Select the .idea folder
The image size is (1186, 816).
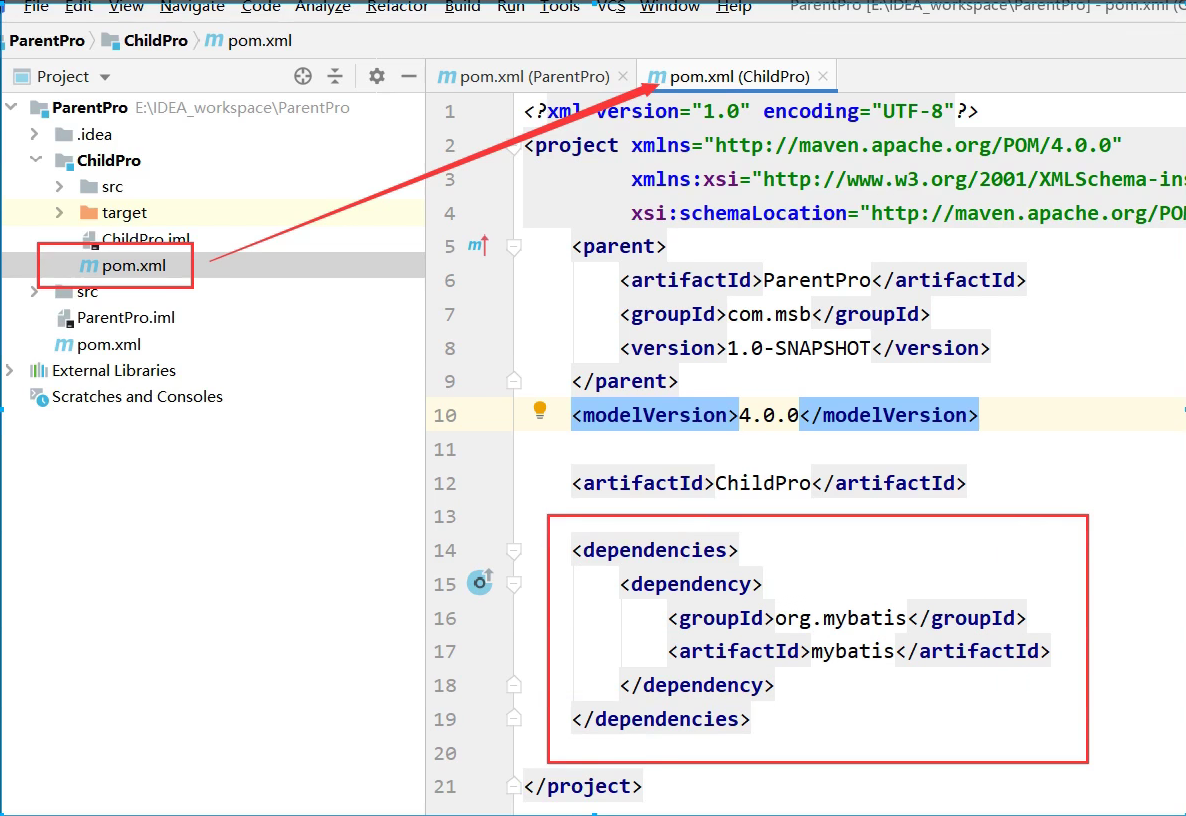[94, 135]
